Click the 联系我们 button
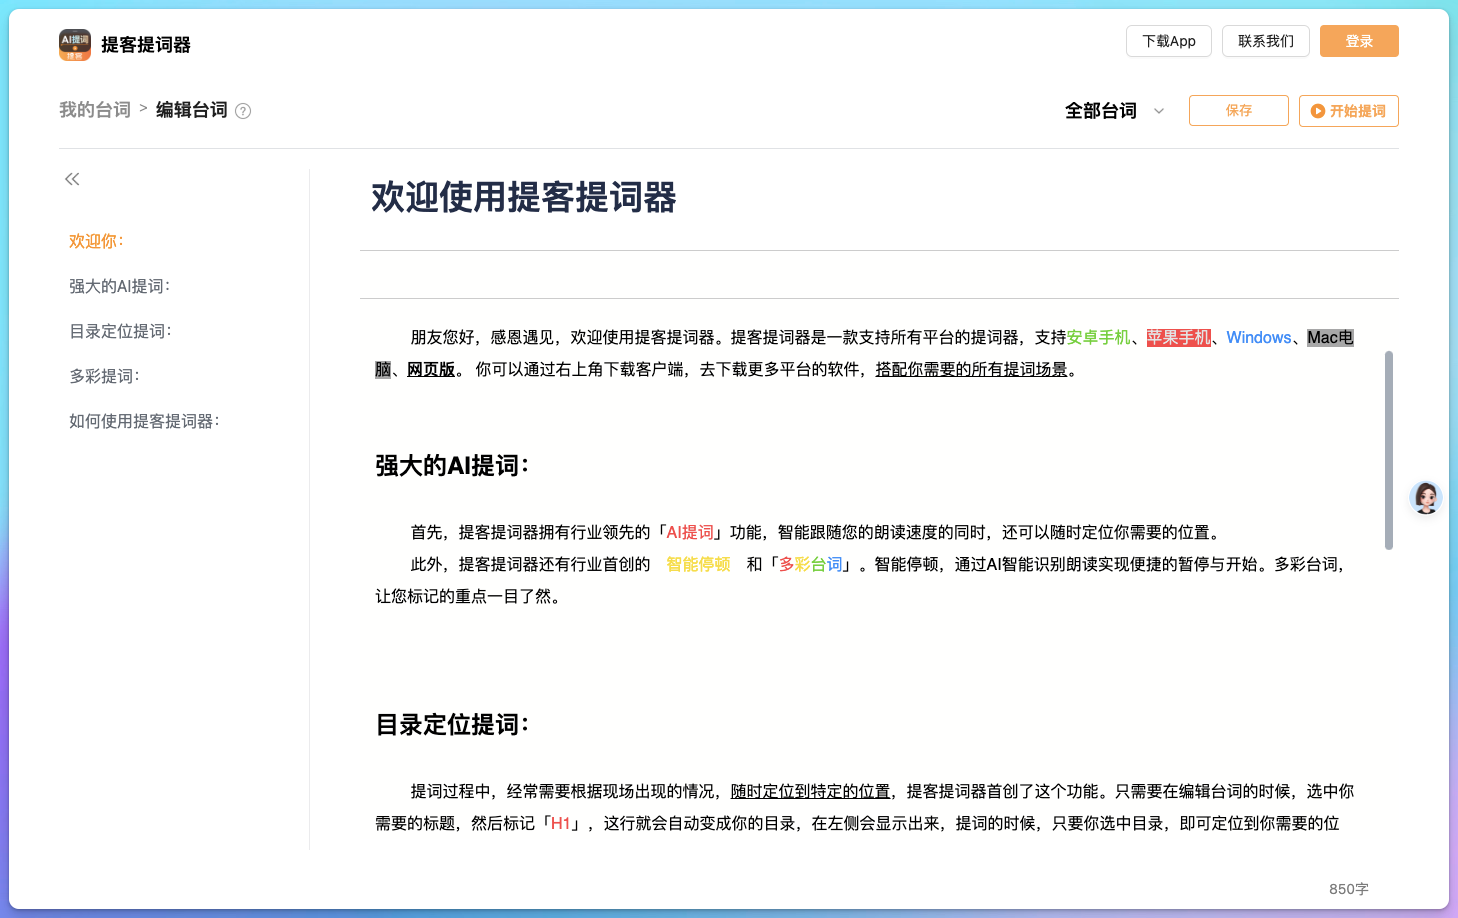The image size is (1458, 918). pos(1265,41)
